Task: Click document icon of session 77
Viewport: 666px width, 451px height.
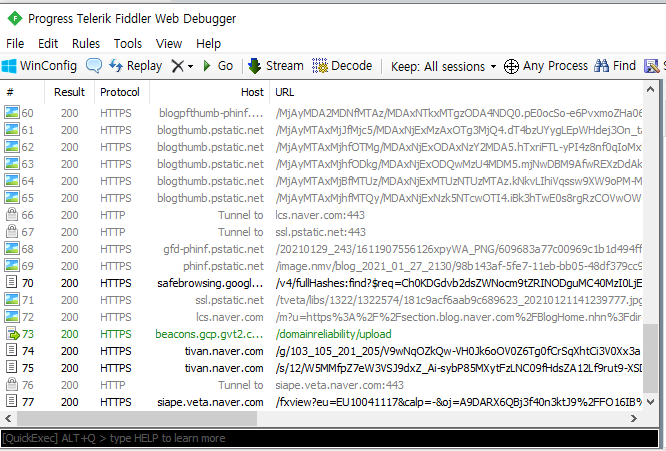Action: pyautogui.click(x=12, y=401)
